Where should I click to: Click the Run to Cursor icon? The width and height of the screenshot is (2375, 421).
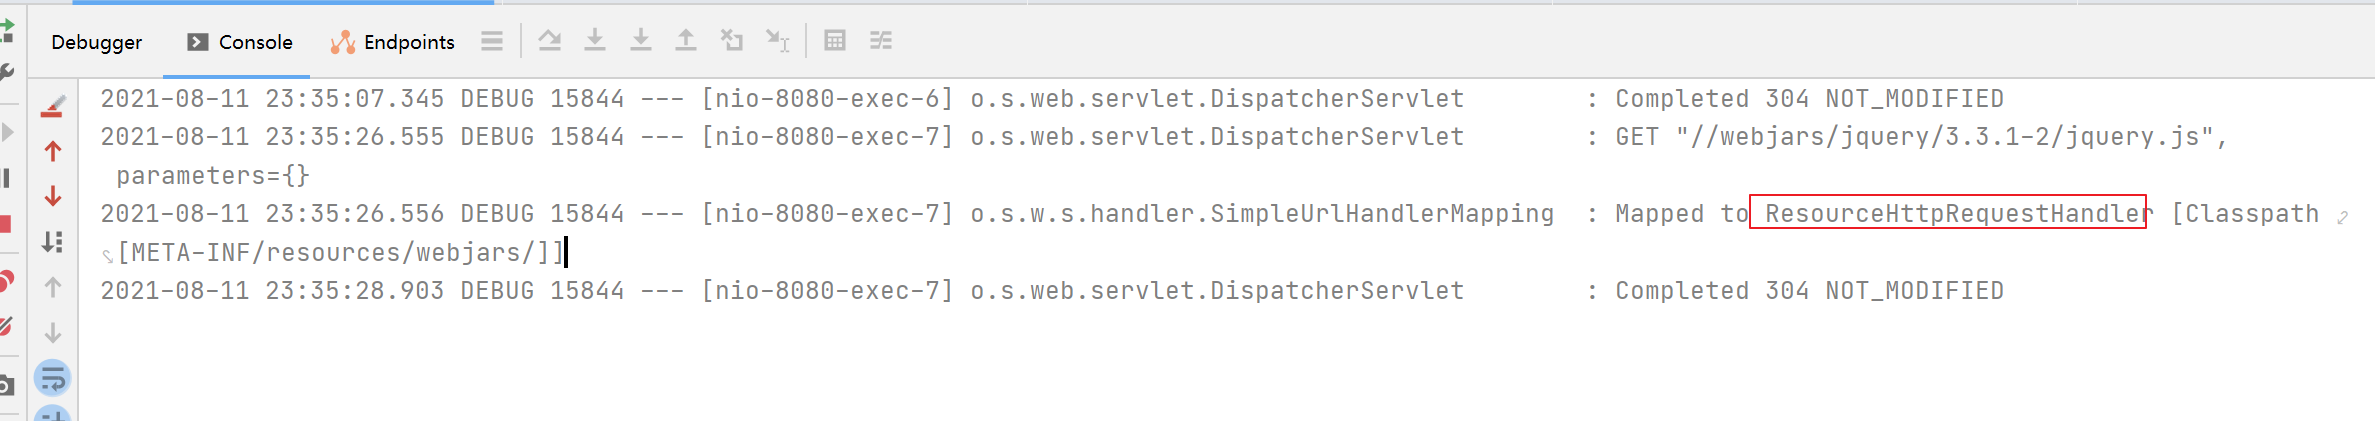(x=778, y=41)
